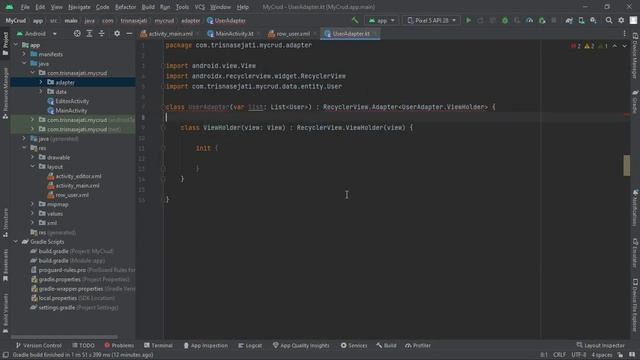Open the Version Control tool window

[x=38, y=346]
